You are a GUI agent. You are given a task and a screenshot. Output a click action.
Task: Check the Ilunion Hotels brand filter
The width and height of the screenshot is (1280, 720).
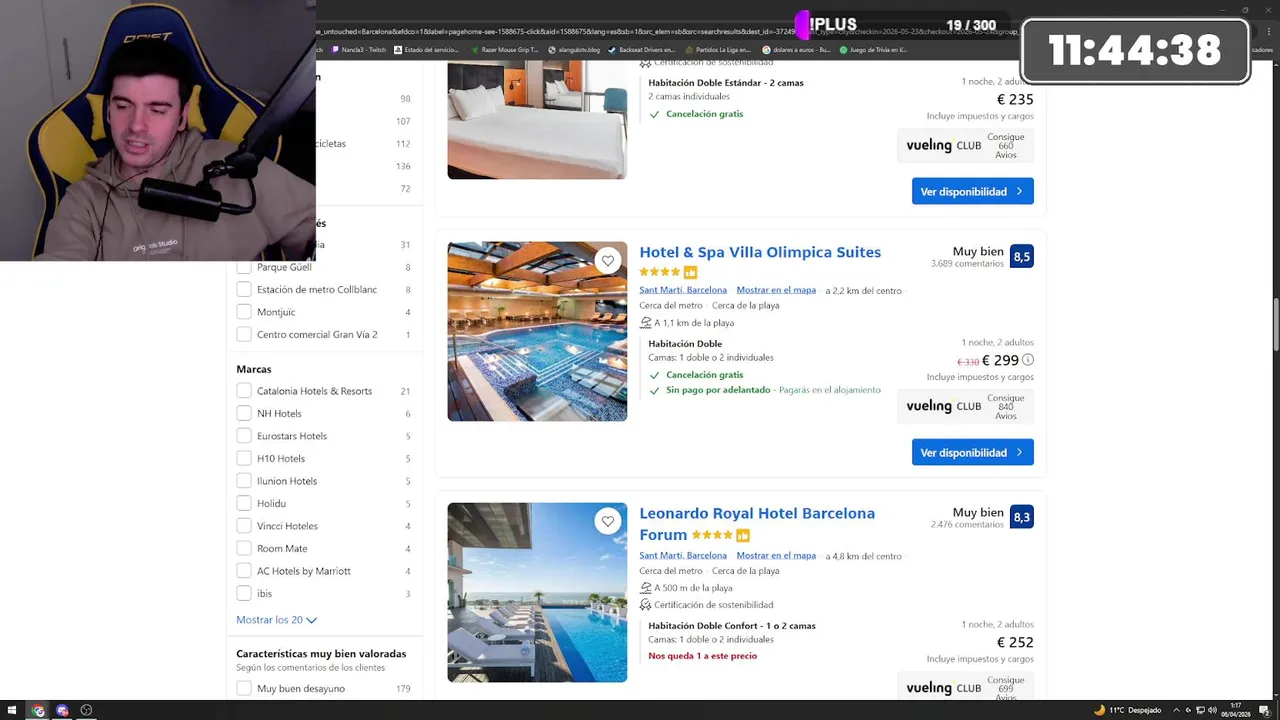tap(244, 481)
